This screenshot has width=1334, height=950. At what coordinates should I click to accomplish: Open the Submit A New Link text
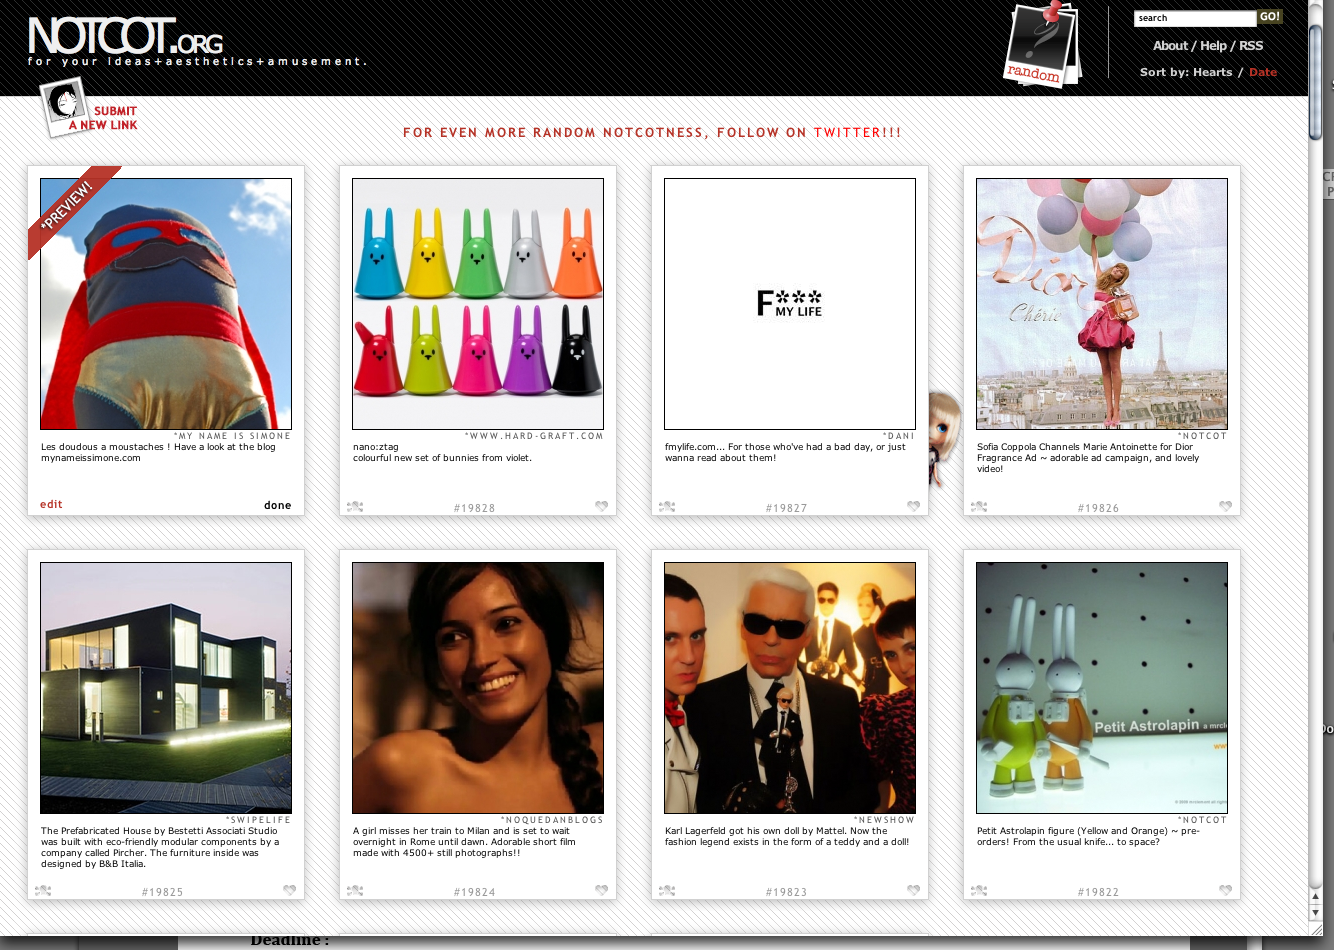[103, 118]
